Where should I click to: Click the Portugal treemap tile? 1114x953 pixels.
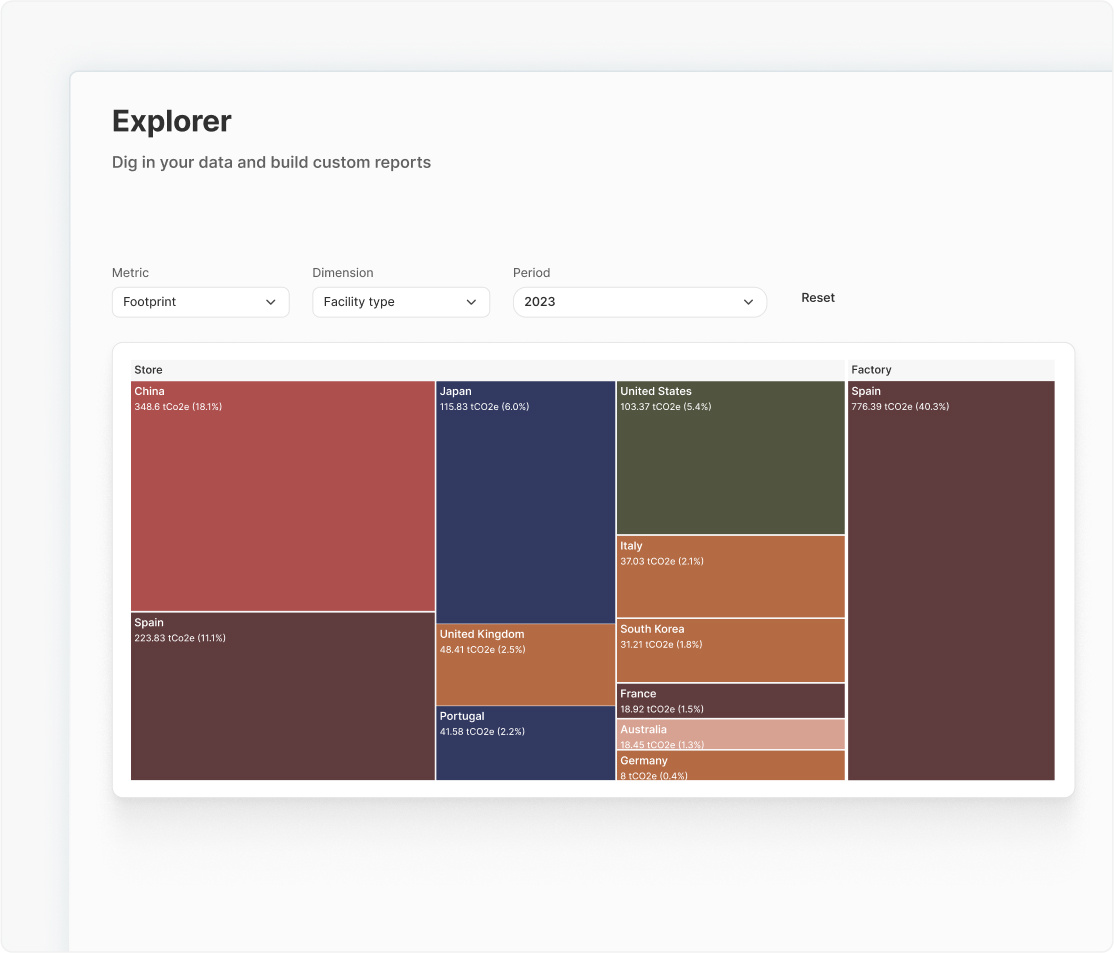[525, 743]
